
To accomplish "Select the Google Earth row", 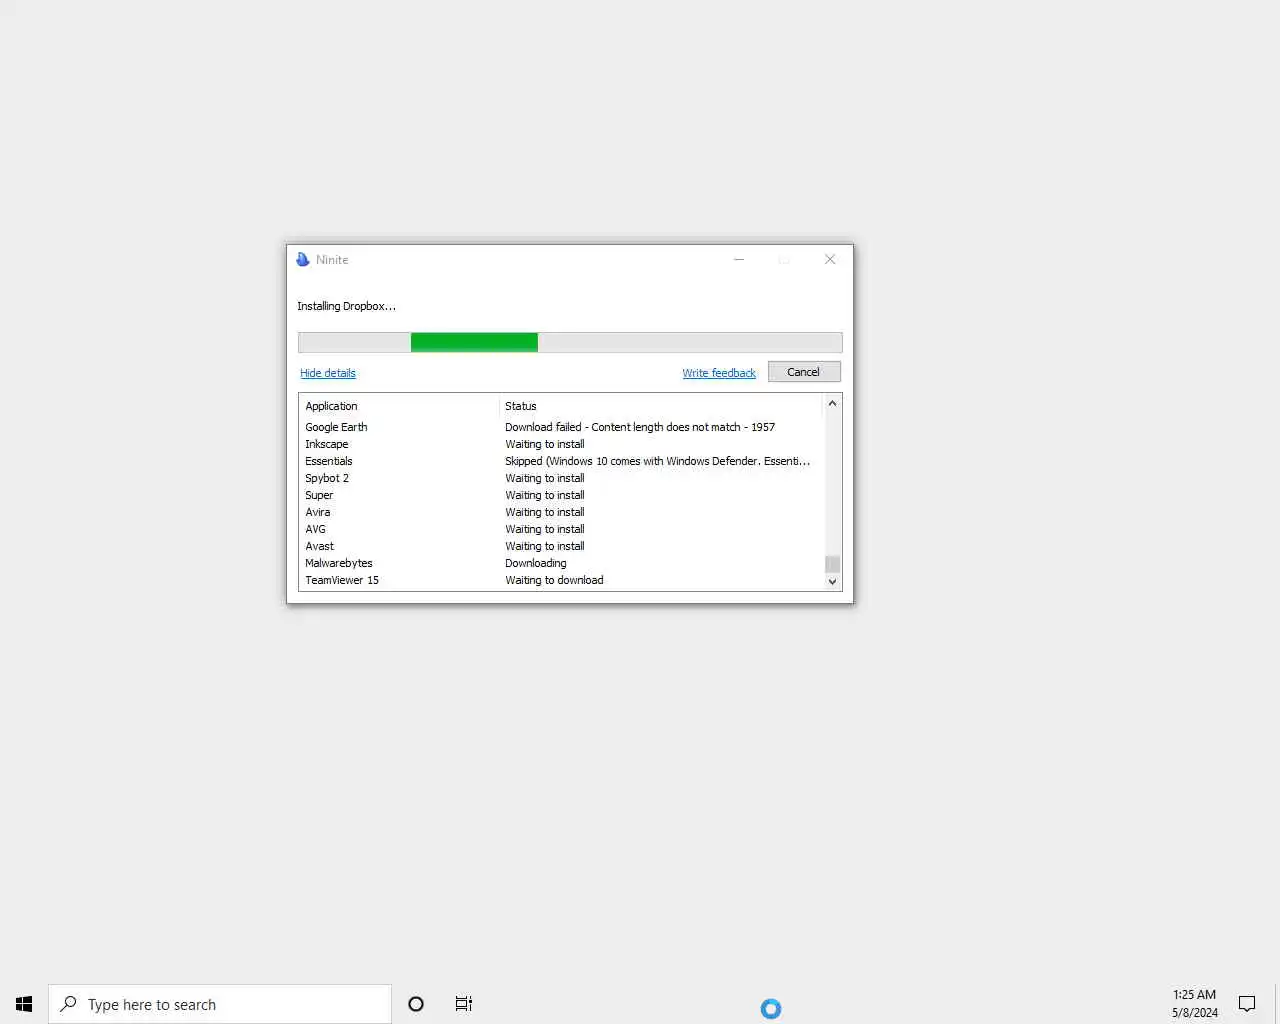I will point(561,427).
